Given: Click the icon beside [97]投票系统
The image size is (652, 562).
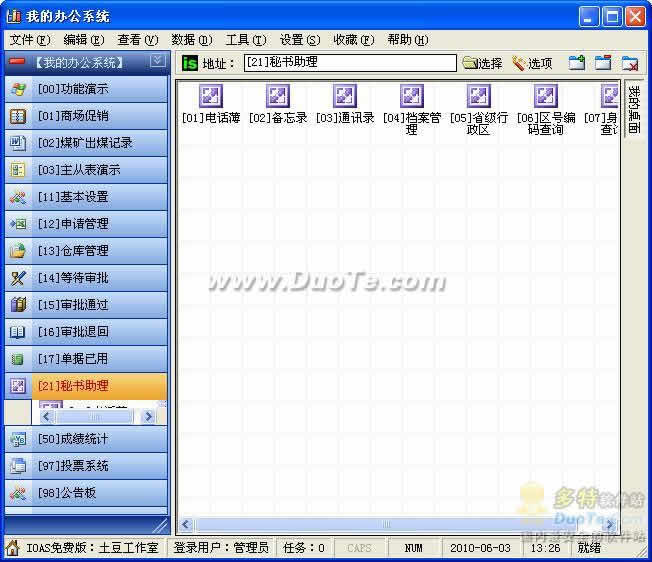Looking at the screenshot, I should pos(18,466).
